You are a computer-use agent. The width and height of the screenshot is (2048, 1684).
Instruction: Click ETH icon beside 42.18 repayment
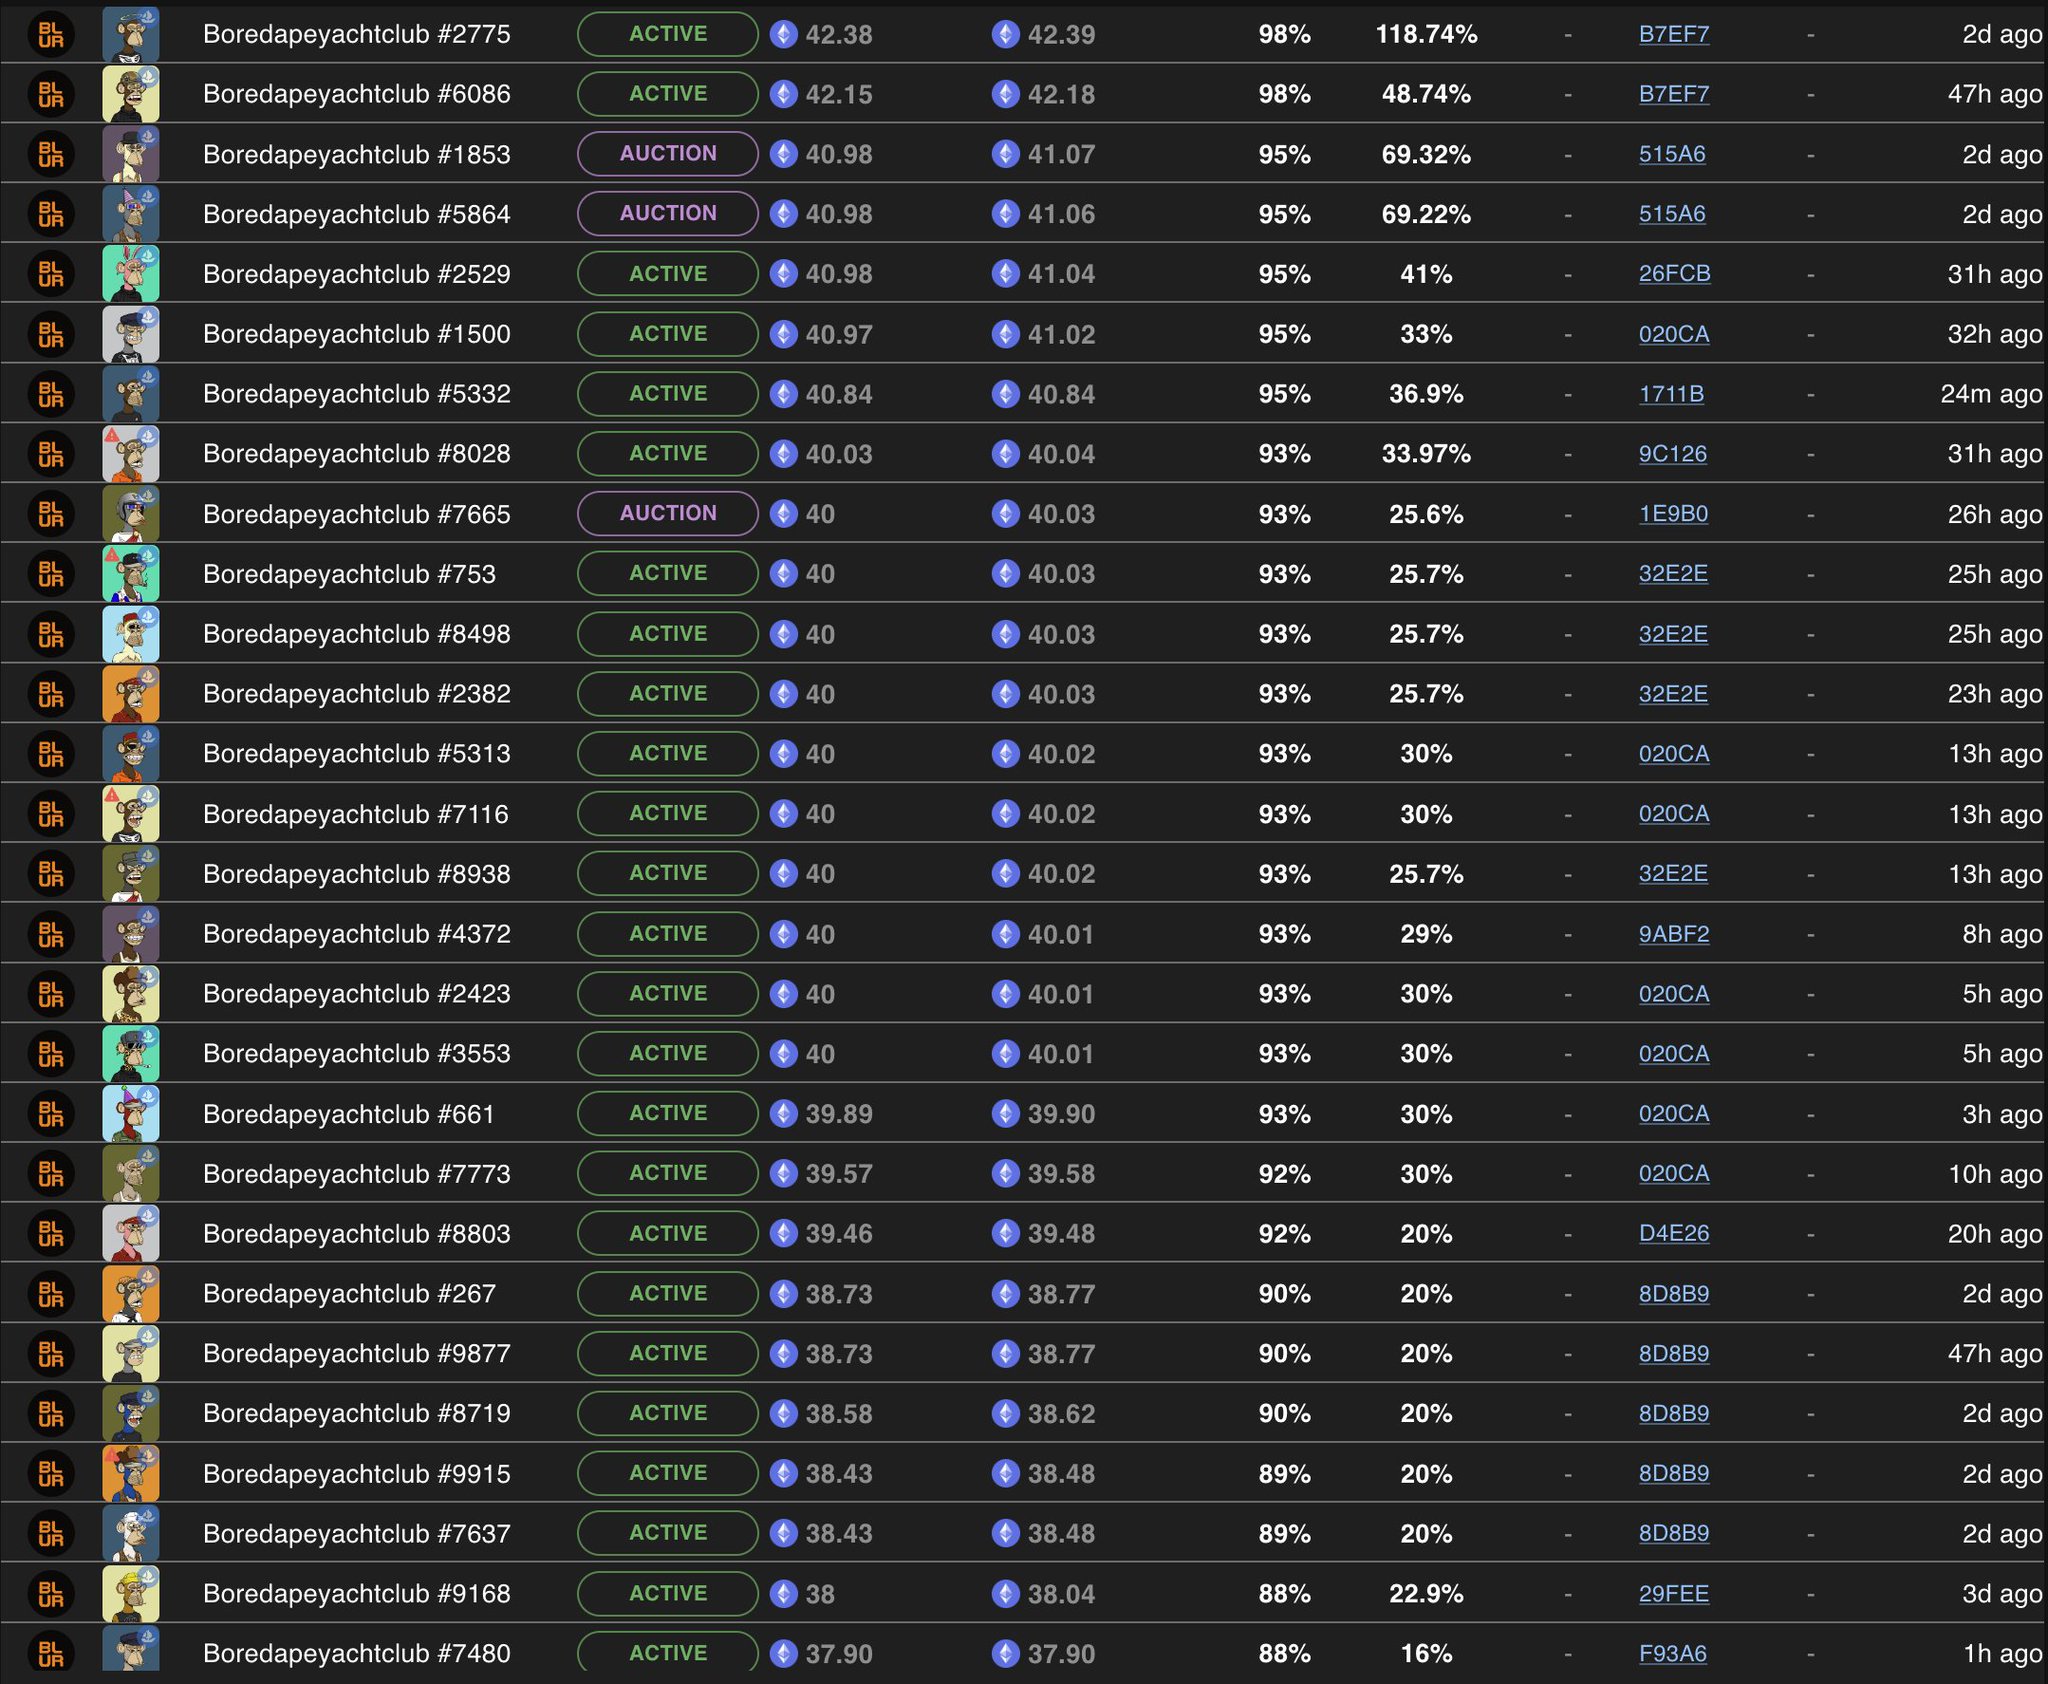(1006, 94)
